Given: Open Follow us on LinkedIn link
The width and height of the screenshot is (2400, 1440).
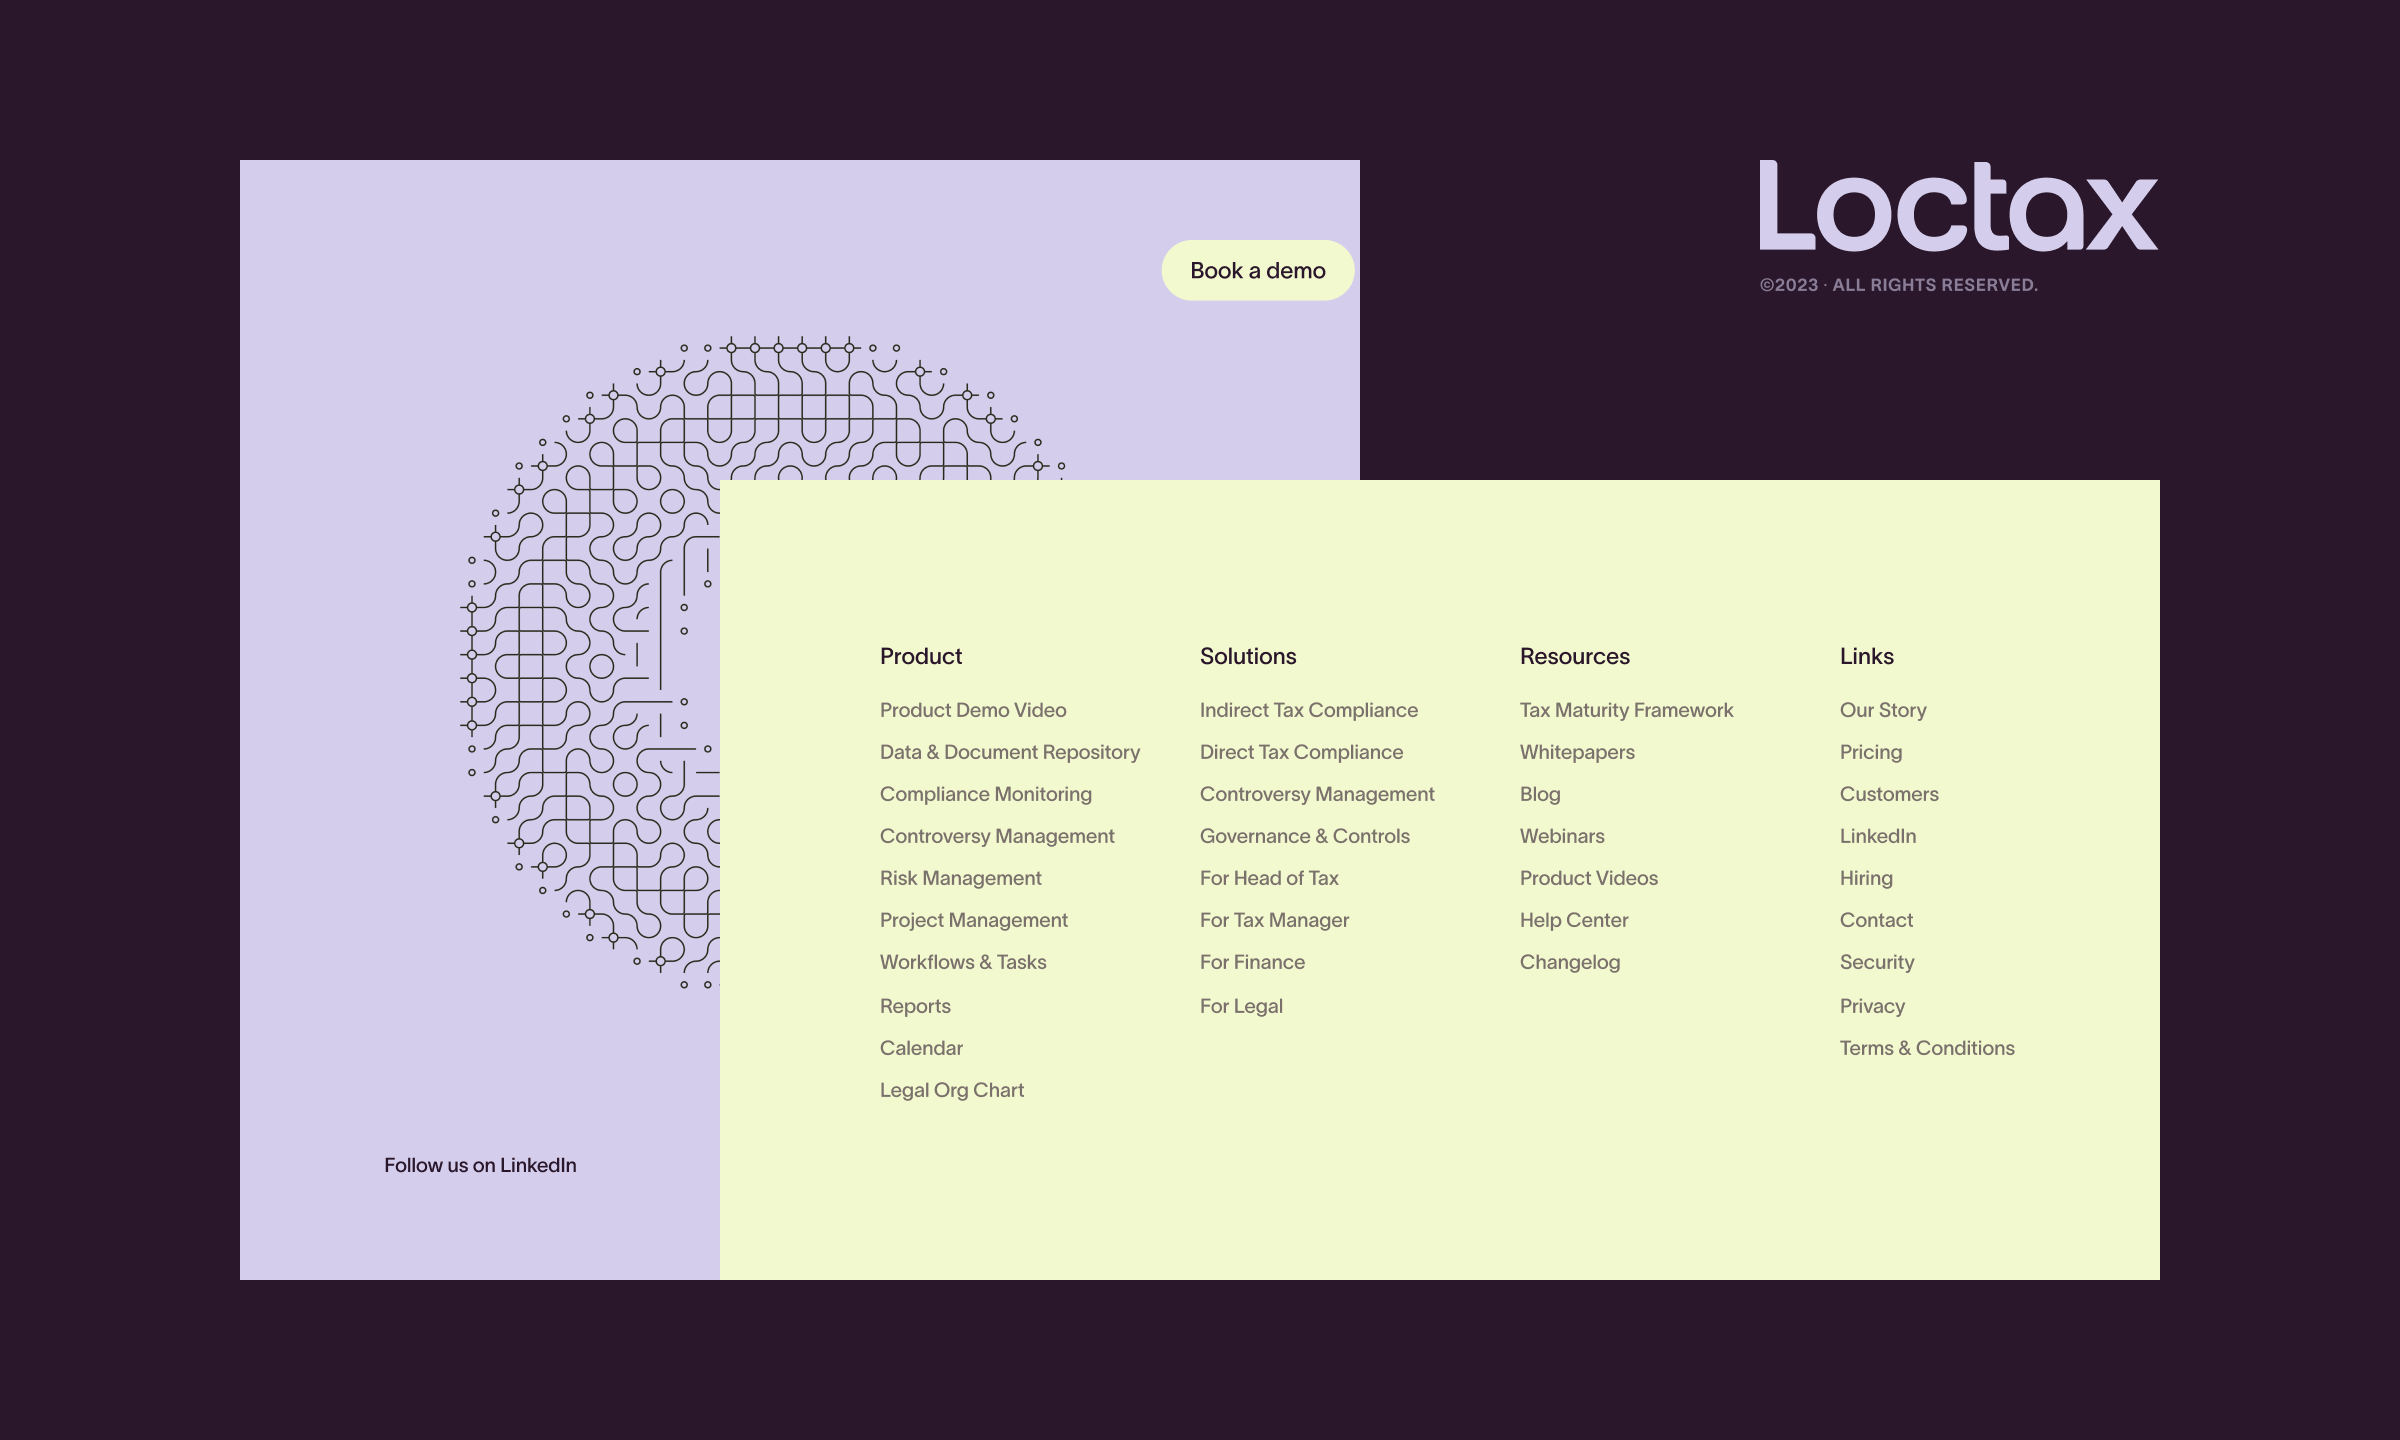Looking at the screenshot, I should [480, 1165].
